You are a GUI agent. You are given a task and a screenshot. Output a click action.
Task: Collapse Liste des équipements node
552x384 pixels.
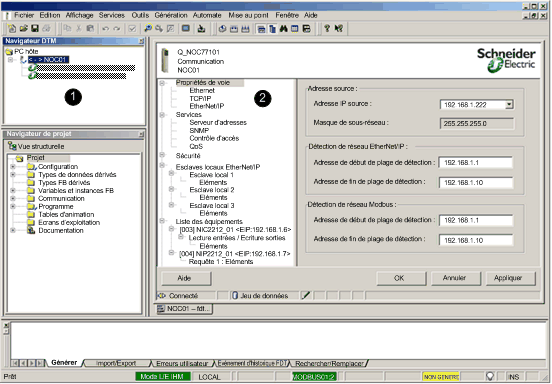[162, 221]
